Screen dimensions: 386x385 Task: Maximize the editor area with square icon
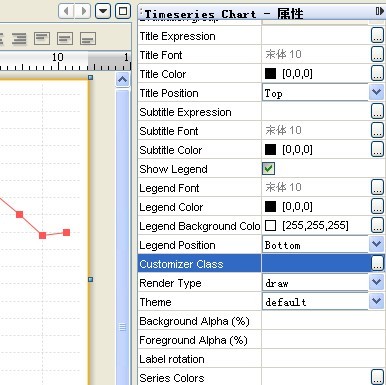pos(123,11)
